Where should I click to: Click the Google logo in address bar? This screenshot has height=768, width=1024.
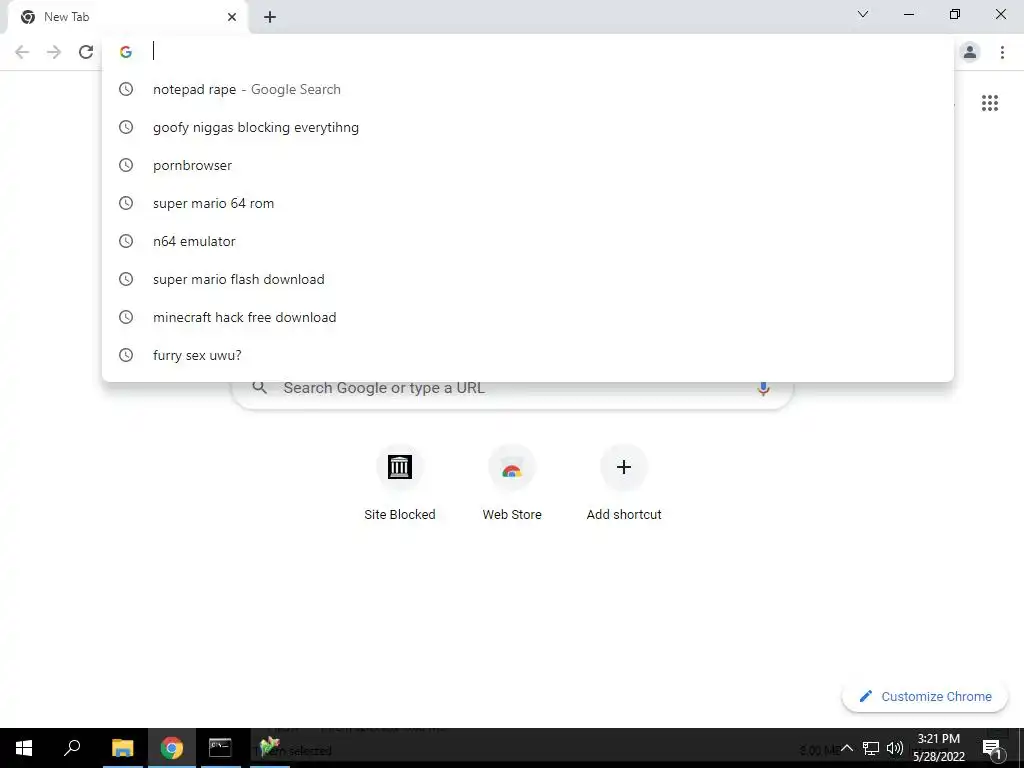126,52
